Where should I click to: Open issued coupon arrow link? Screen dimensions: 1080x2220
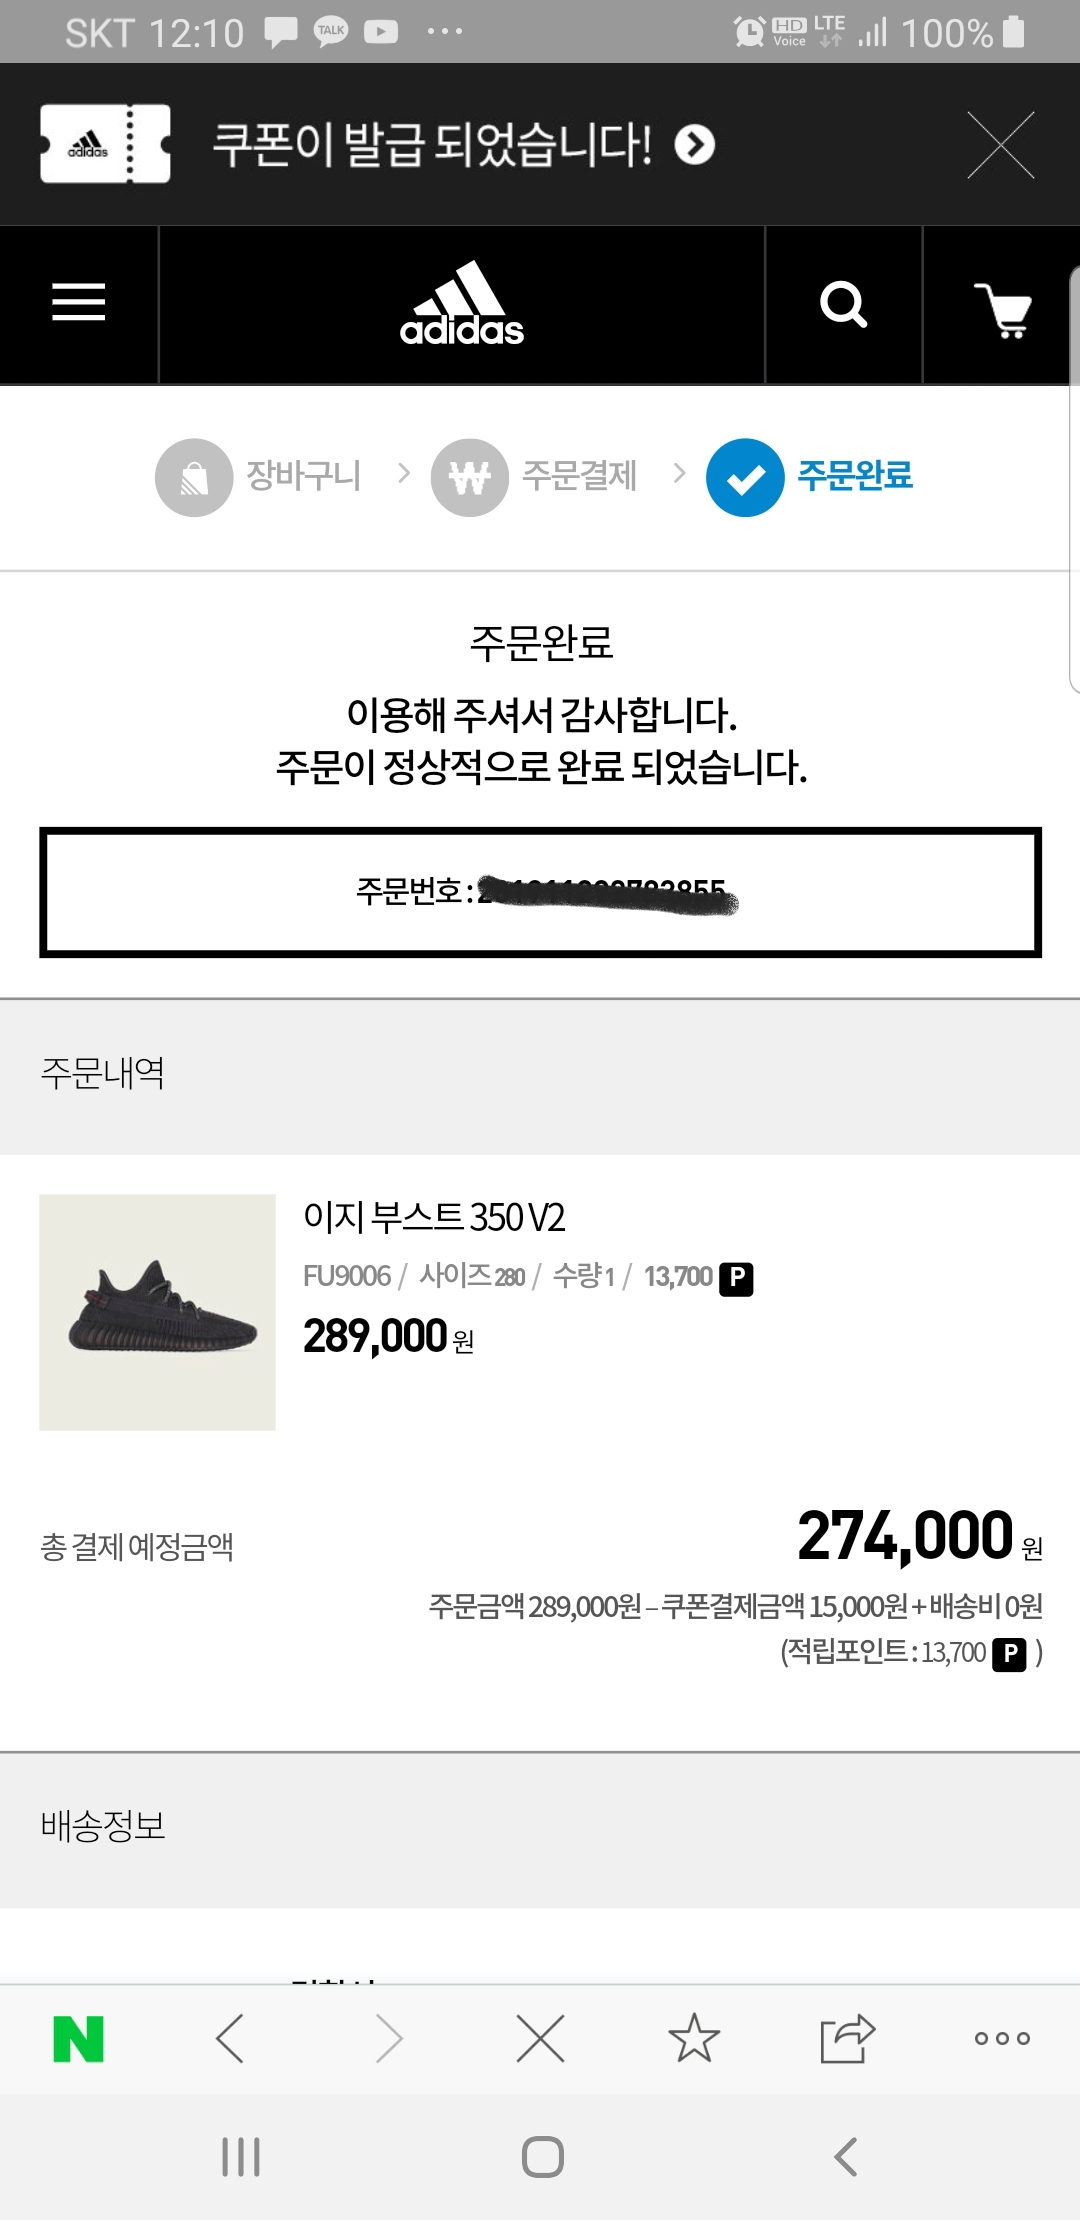[x=695, y=144]
